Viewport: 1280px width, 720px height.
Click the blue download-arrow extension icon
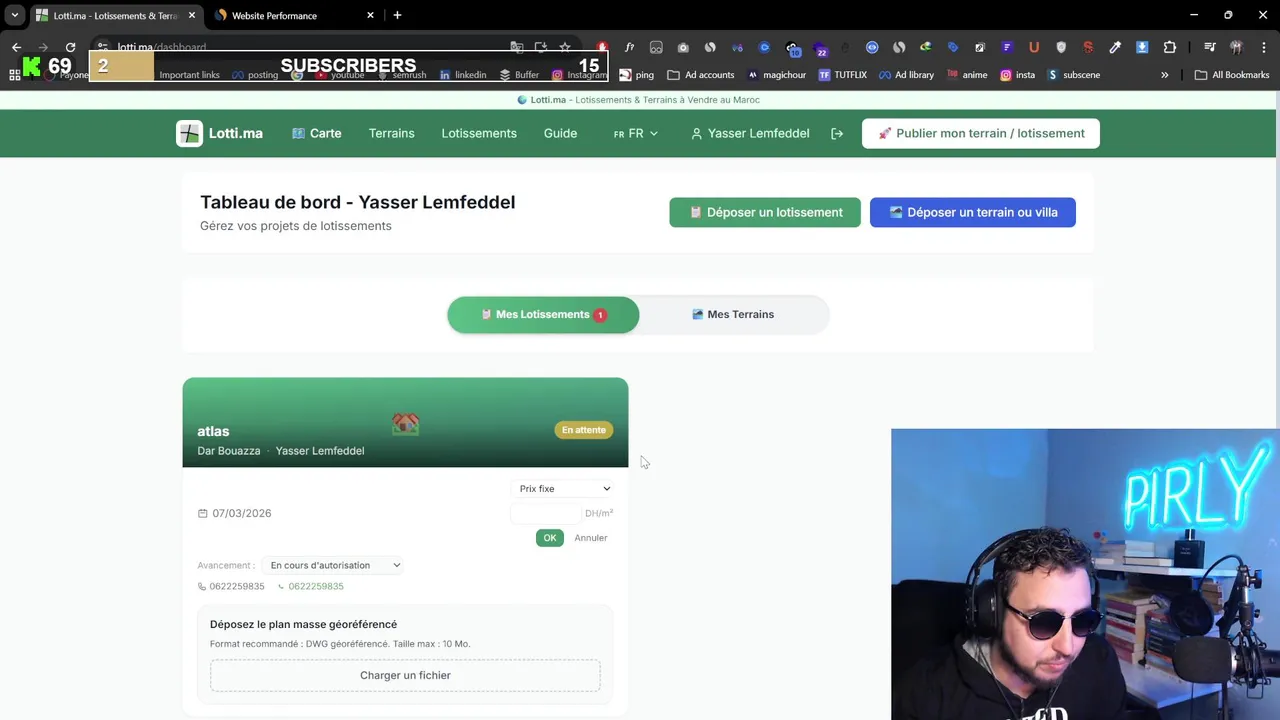pos(1142,47)
